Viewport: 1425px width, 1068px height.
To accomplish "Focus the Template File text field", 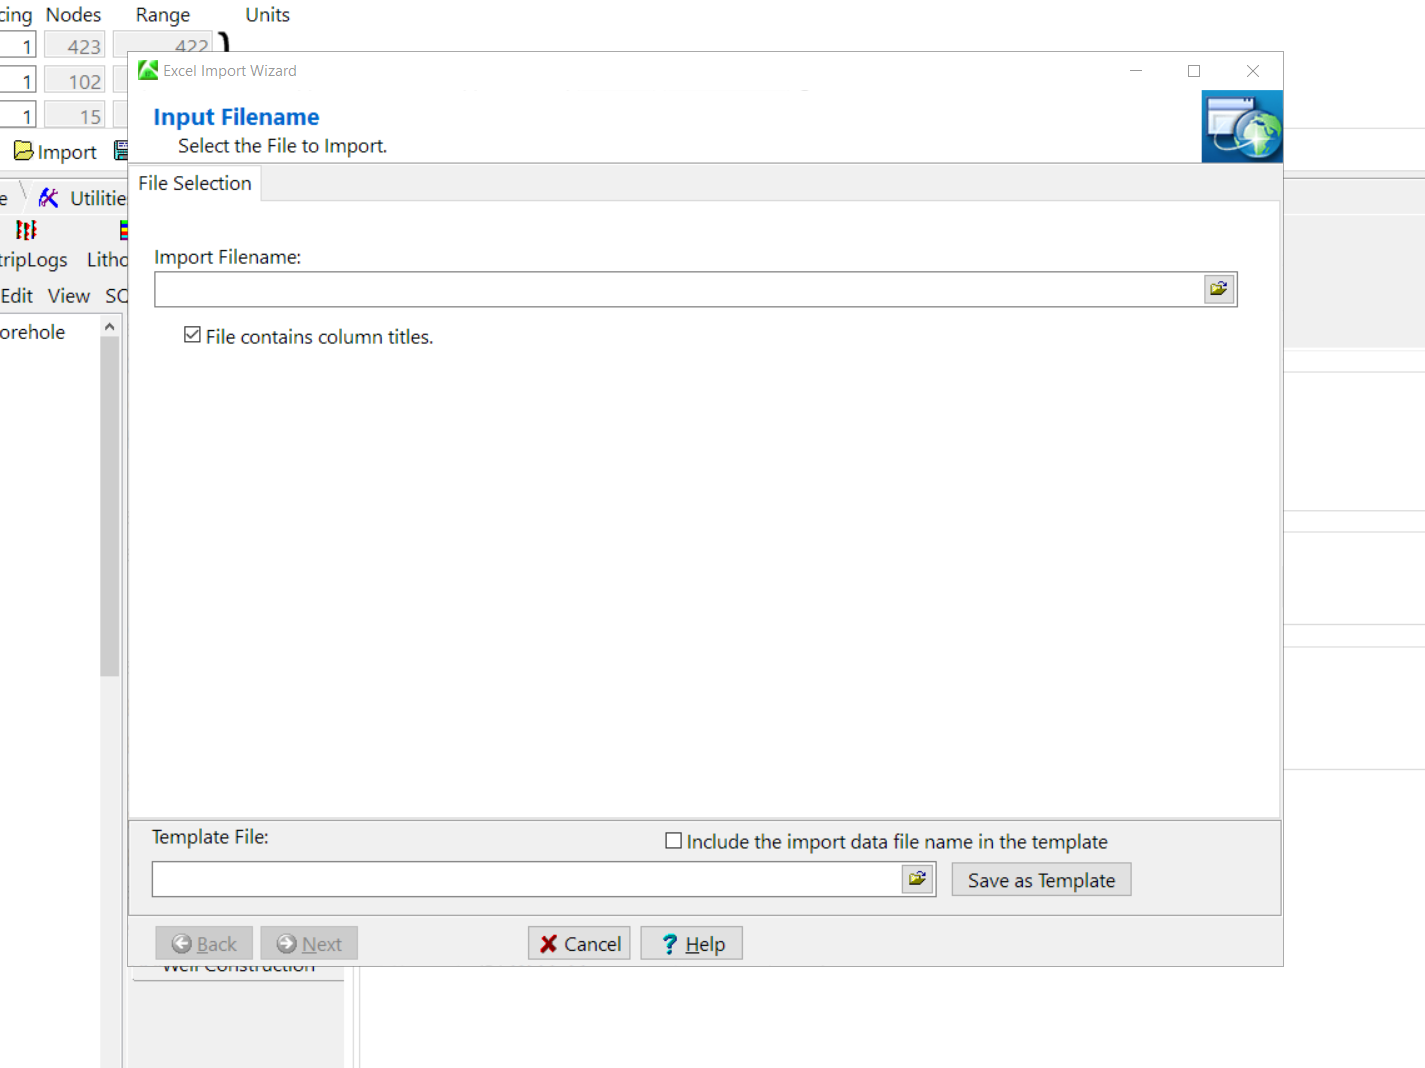I will [x=527, y=879].
